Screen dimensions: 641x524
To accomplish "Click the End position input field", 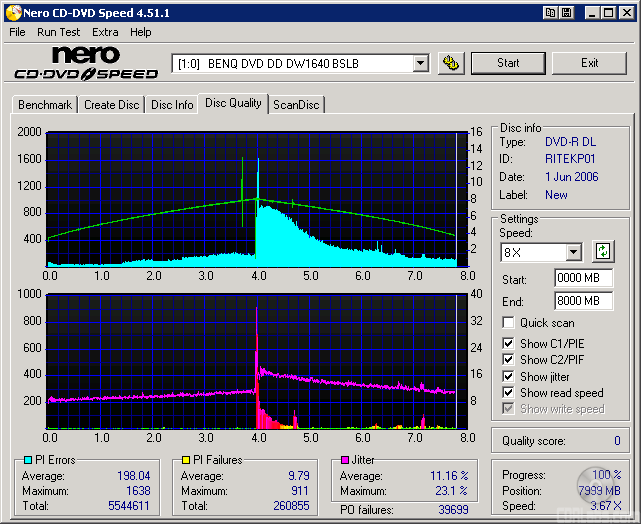I will pos(583,300).
